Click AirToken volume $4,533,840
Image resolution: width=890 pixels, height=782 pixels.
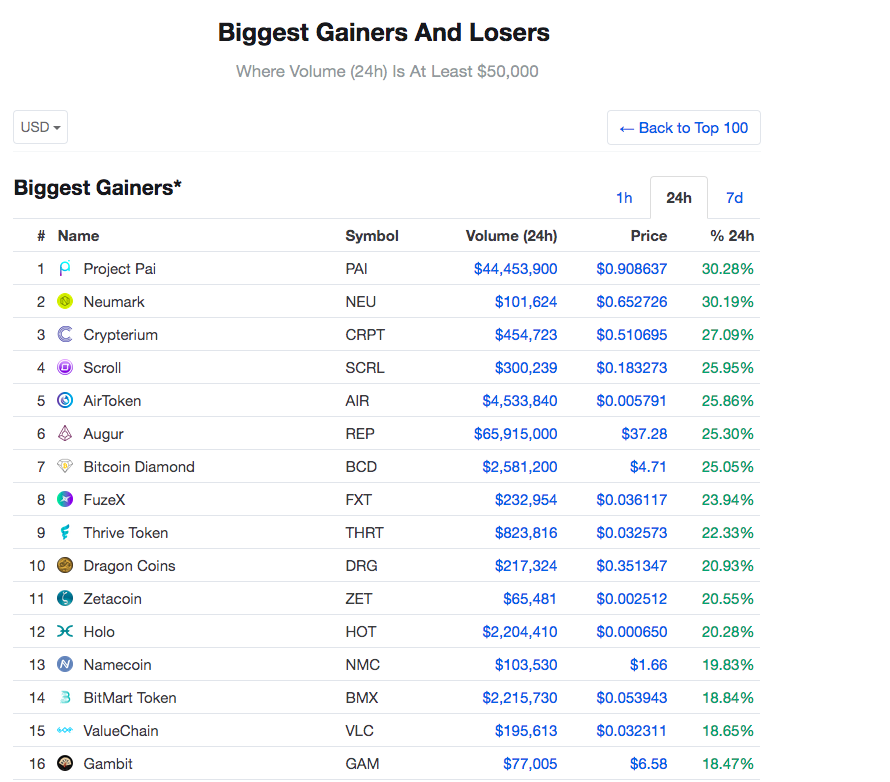[520, 401]
